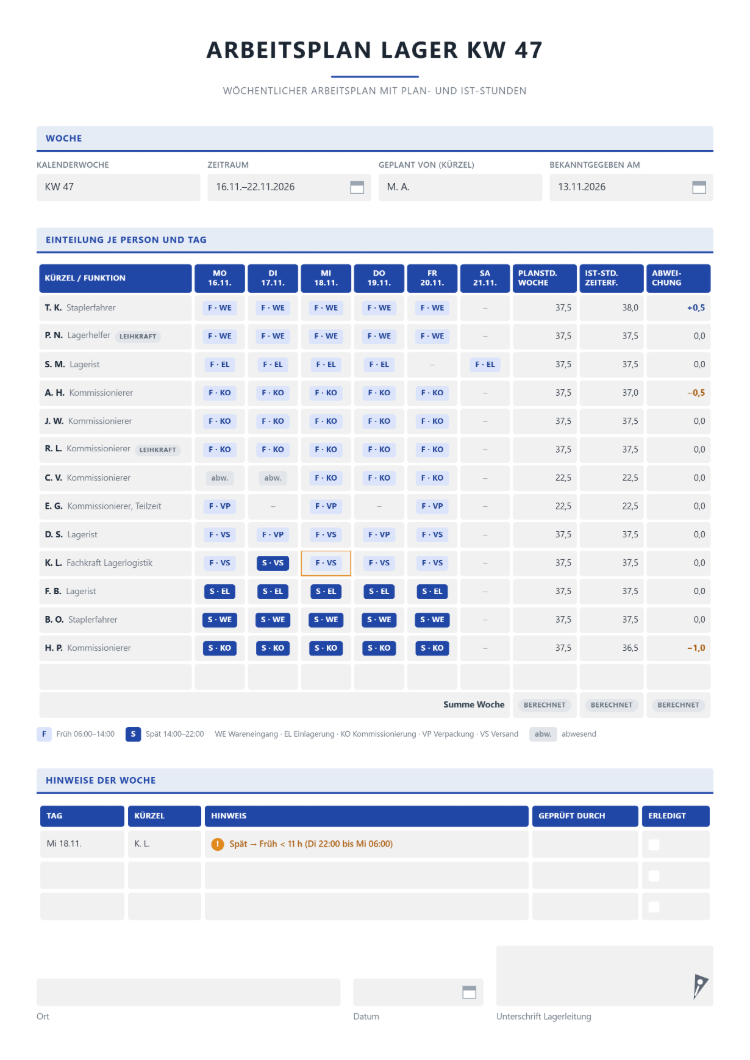Click the S Spät legend badge
750x1060 pixels.
tap(133, 734)
